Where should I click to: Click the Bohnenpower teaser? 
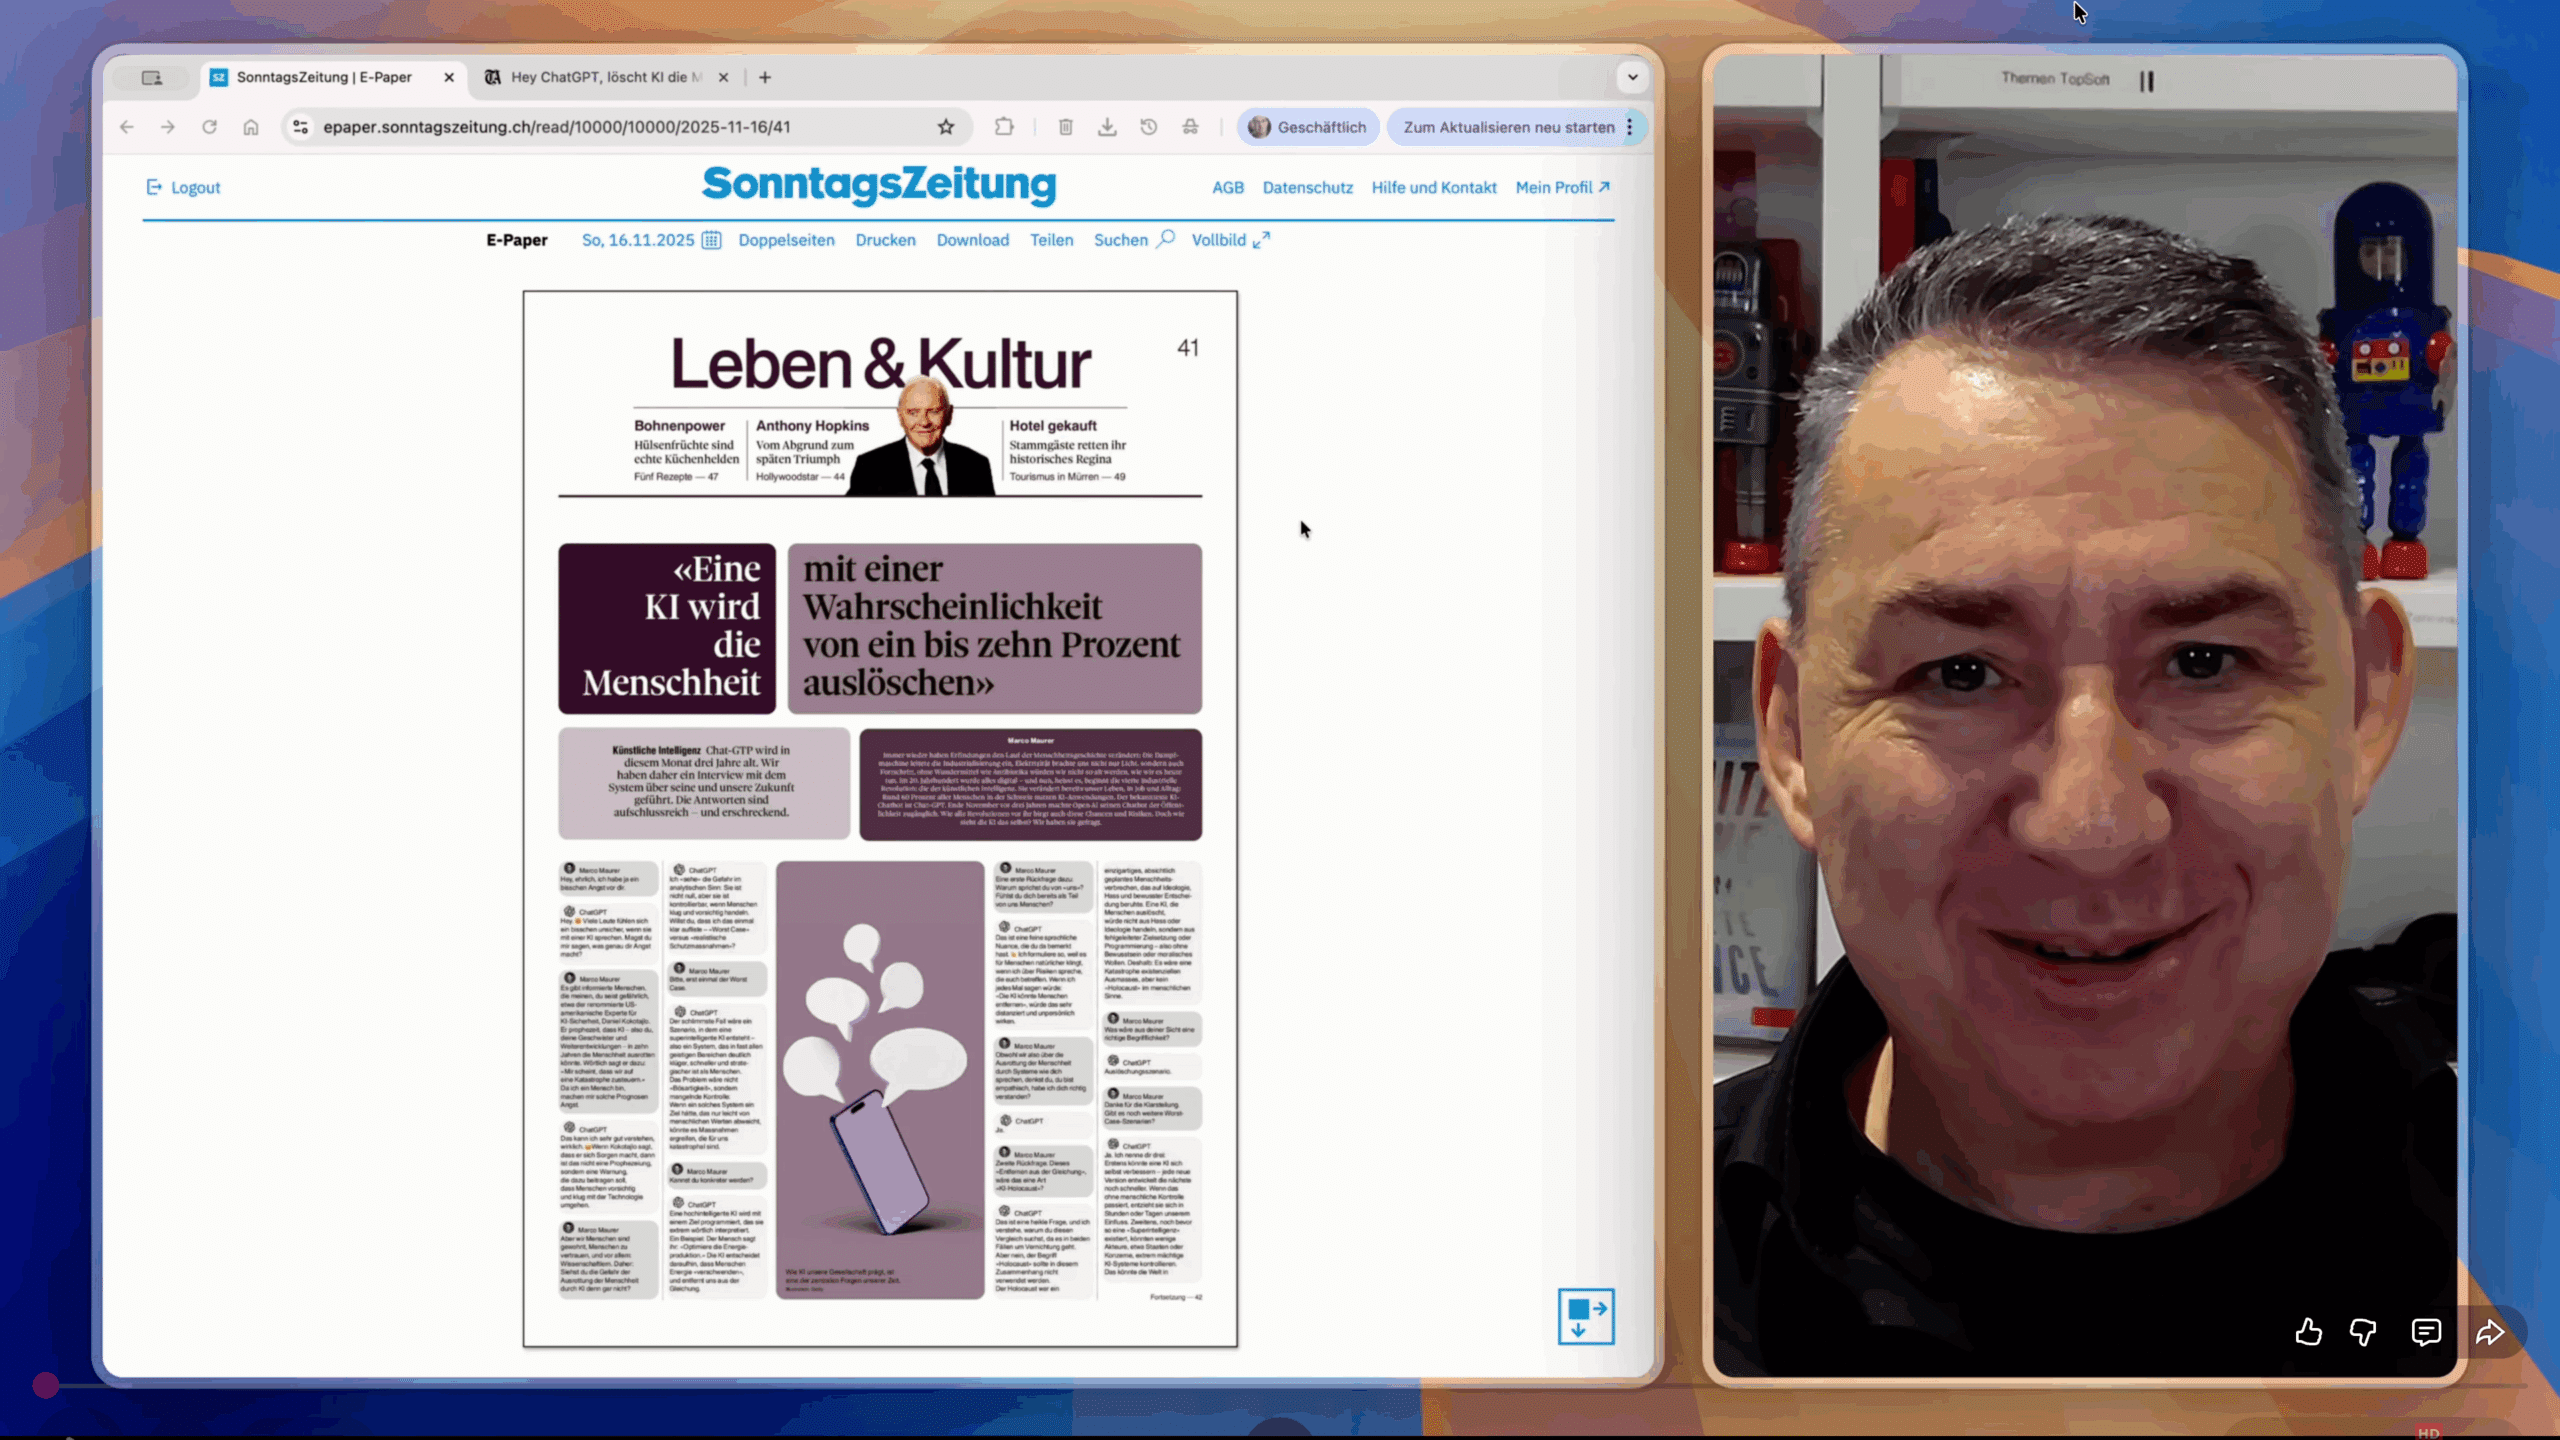point(686,451)
